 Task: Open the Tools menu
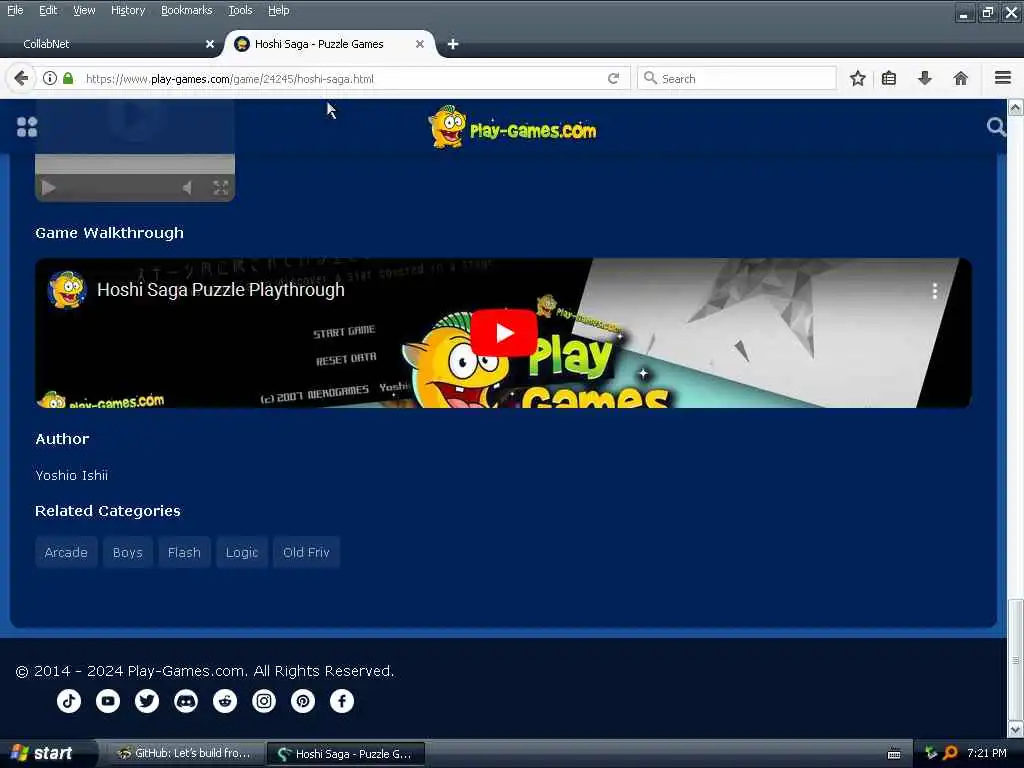coord(240,10)
